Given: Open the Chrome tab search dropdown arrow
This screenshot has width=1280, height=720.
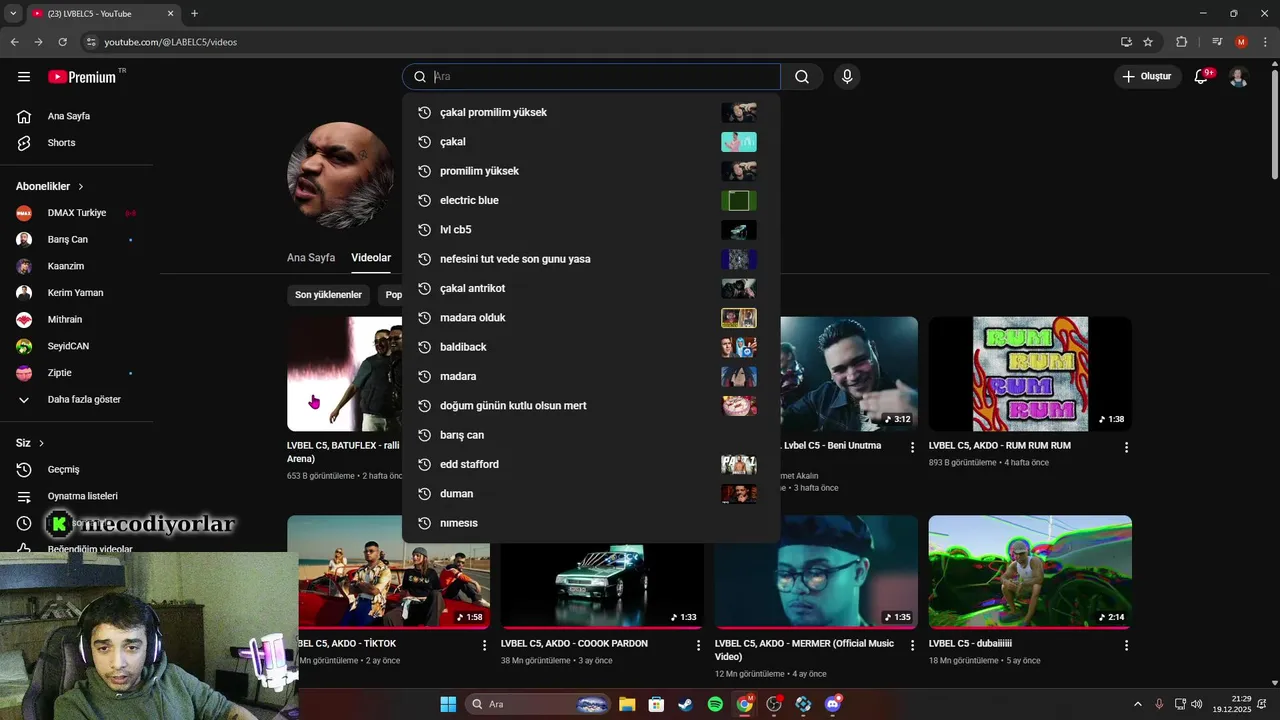Looking at the screenshot, I should (x=13, y=13).
